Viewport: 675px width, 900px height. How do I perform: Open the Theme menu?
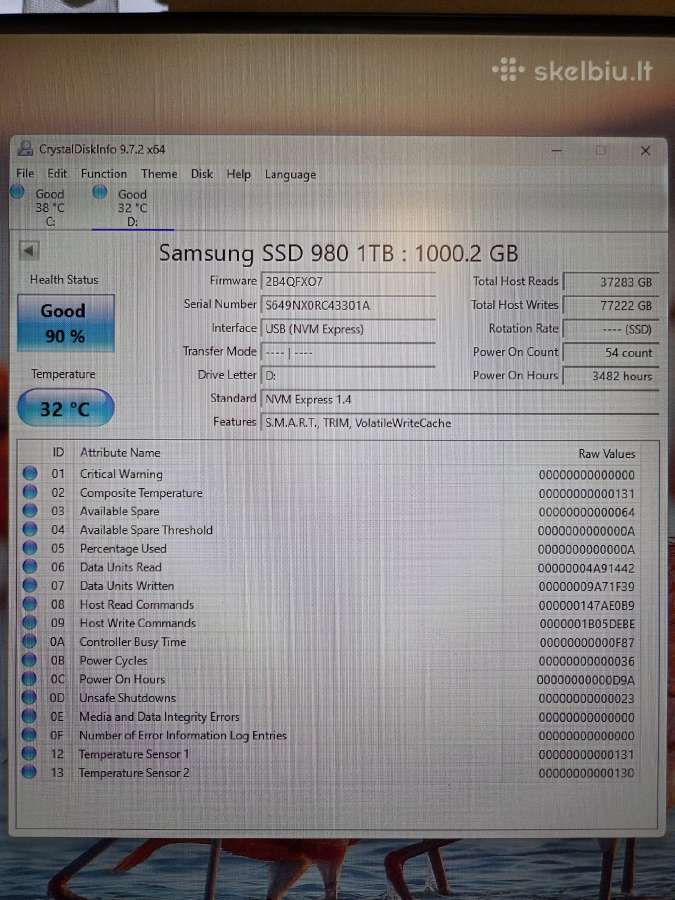[159, 174]
